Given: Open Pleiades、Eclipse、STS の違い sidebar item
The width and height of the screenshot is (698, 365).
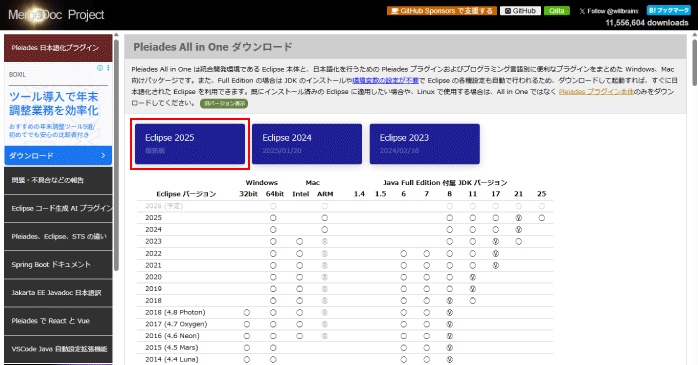Looking at the screenshot, I should click(58, 236).
